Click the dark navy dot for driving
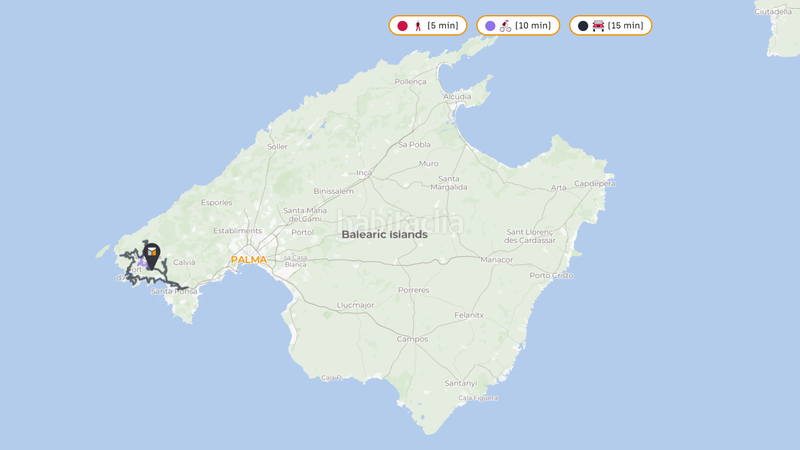Screen dimensions: 800x450 pyautogui.click(x=583, y=26)
